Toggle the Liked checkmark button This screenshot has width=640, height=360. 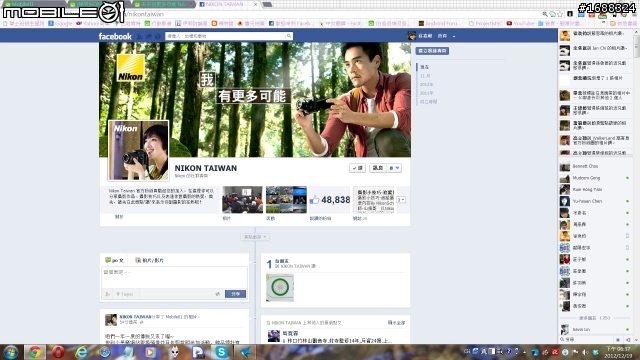pyautogui.click(x=358, y=168)
